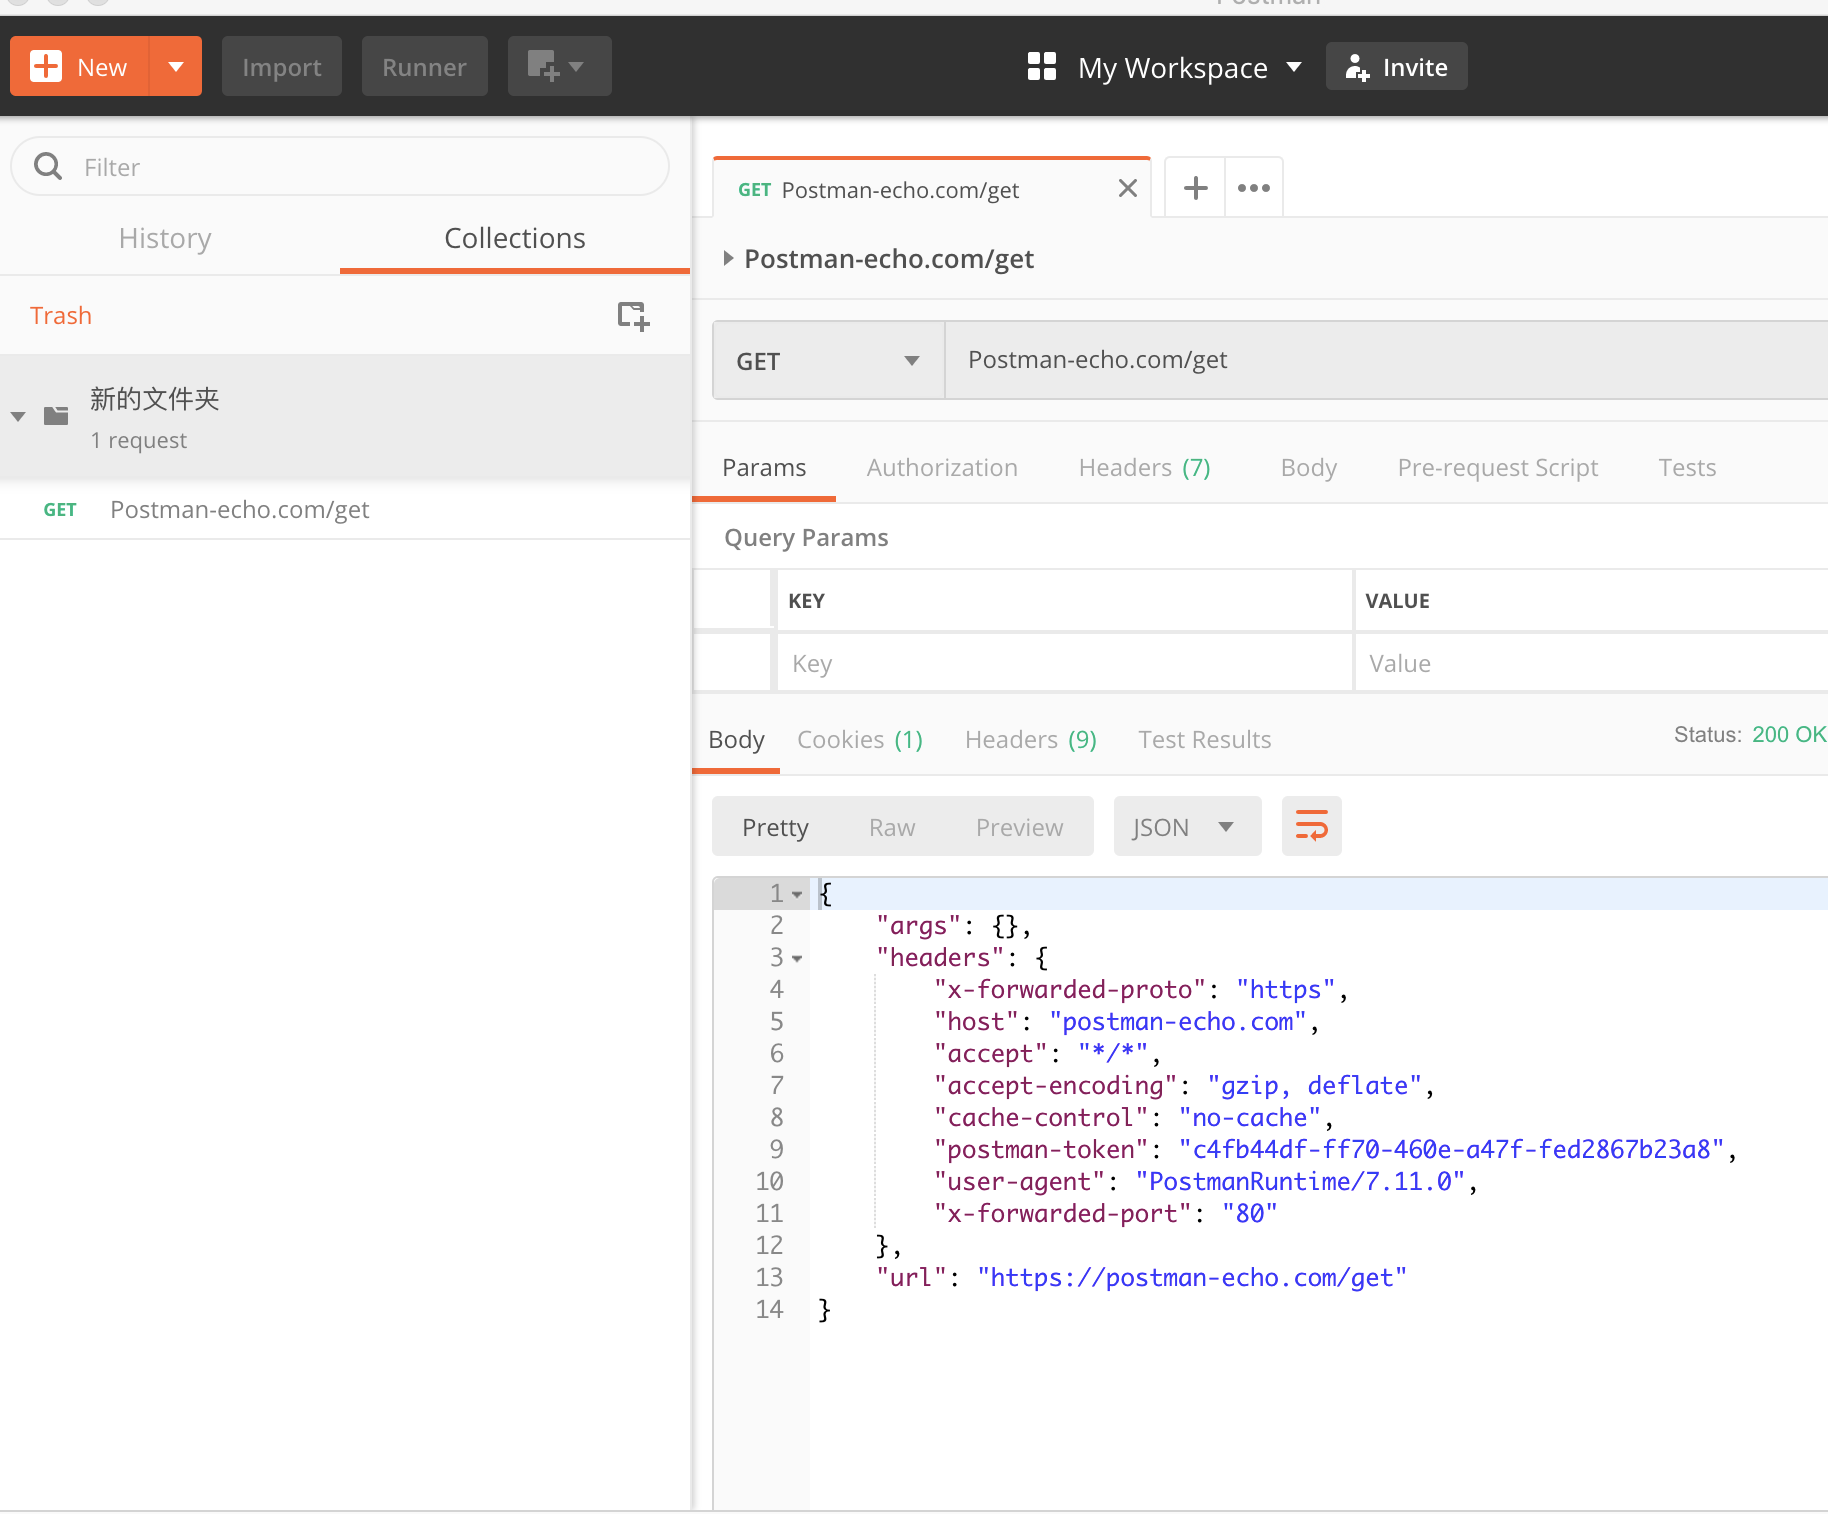Click the "x-forwarded-proto" line in response
Image resolution: width=1828 pixels, height=1514 pixels.
pos(1140,989)
